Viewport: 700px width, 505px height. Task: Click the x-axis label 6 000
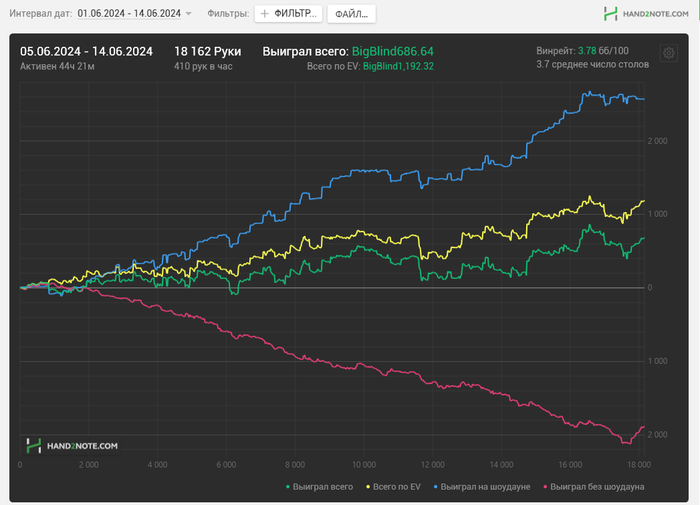(x=226, y=465)
